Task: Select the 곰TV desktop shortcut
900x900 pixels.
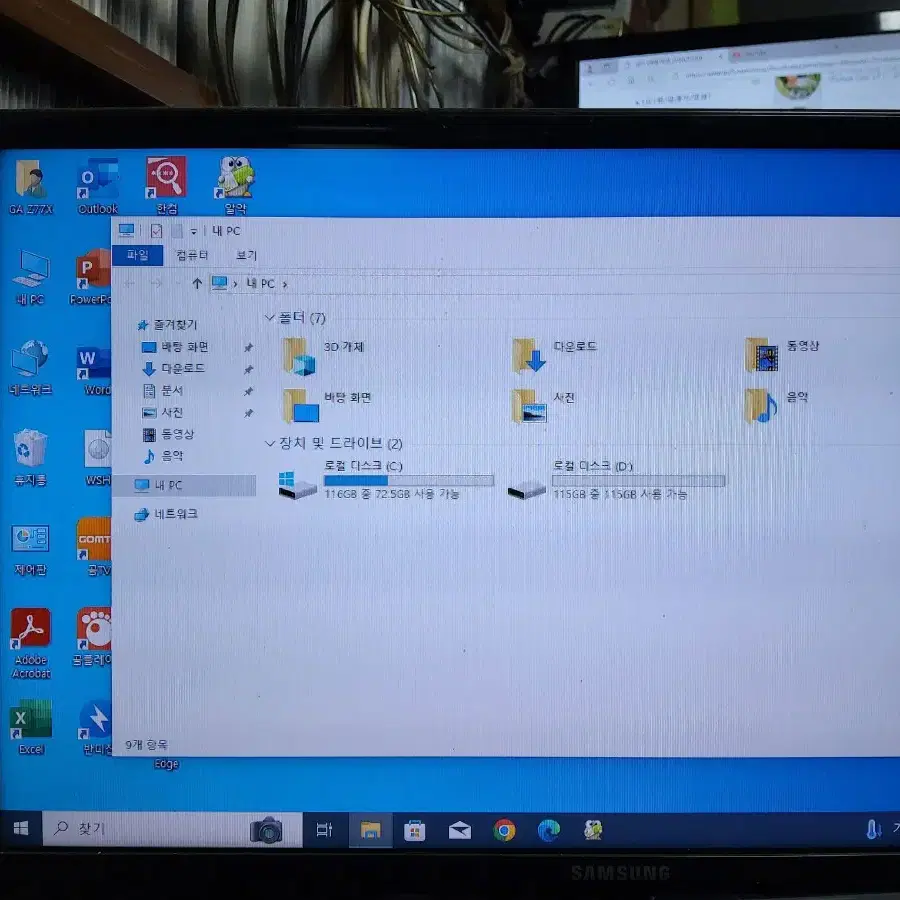Action: click(x=95, y=546)
